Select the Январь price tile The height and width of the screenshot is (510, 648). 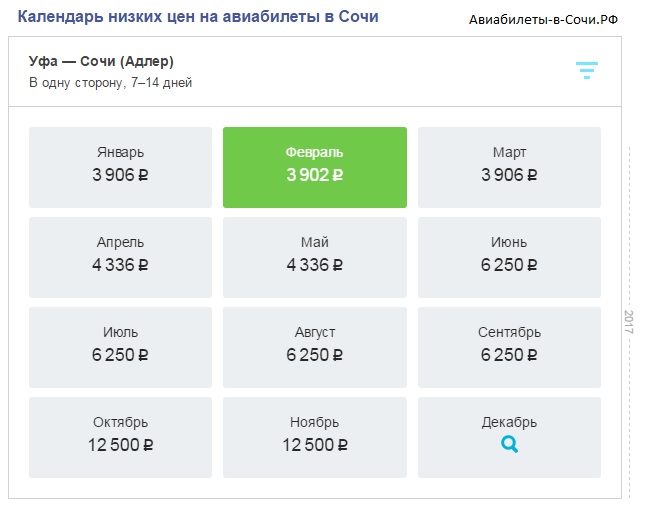120,167
